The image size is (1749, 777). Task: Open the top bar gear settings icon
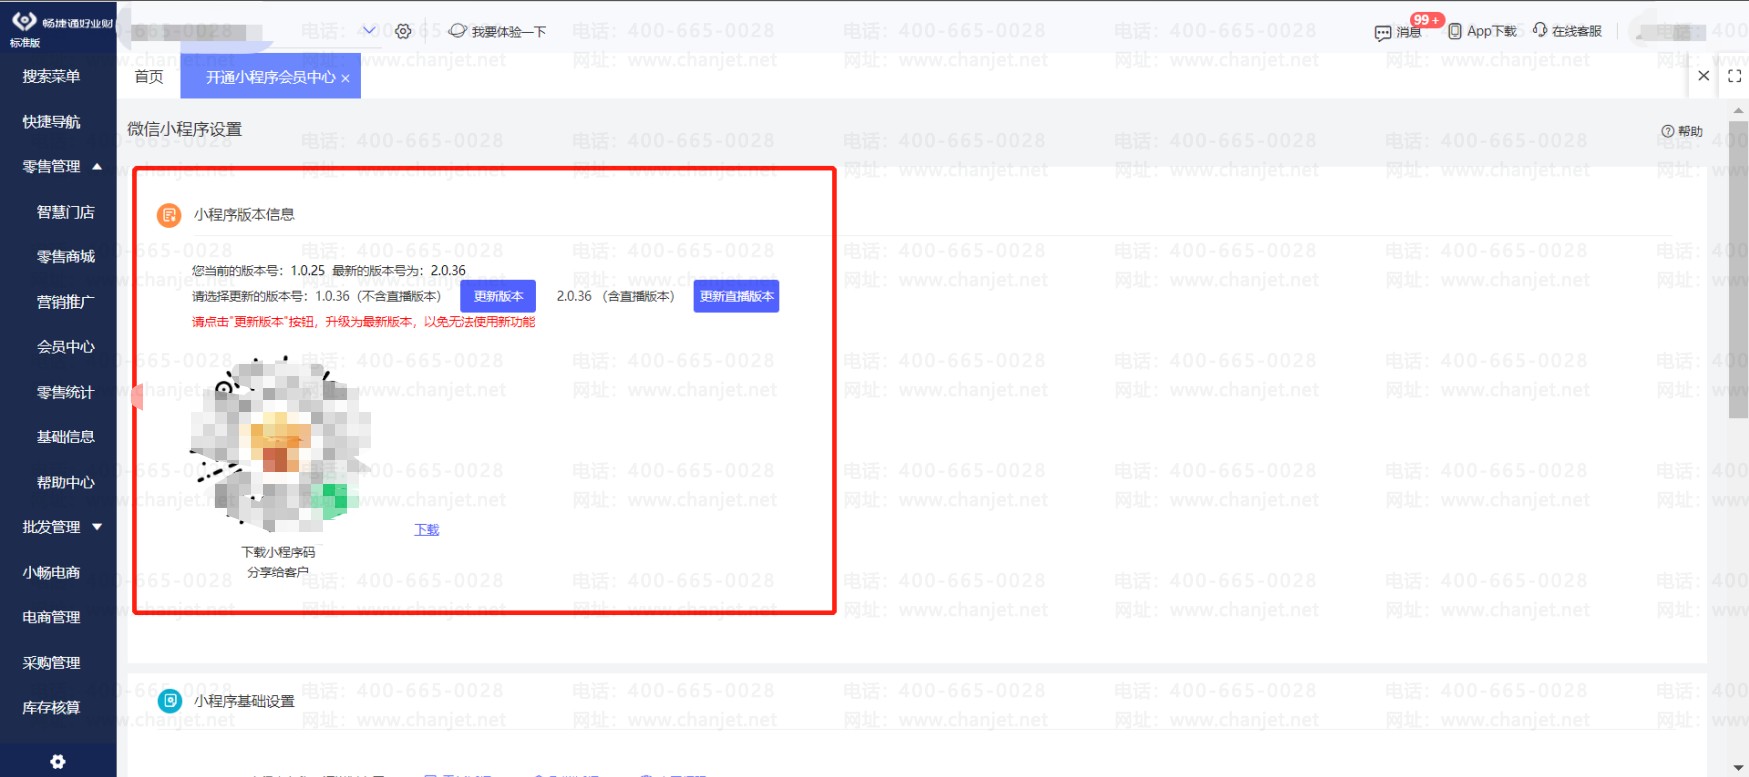point(403,31)
